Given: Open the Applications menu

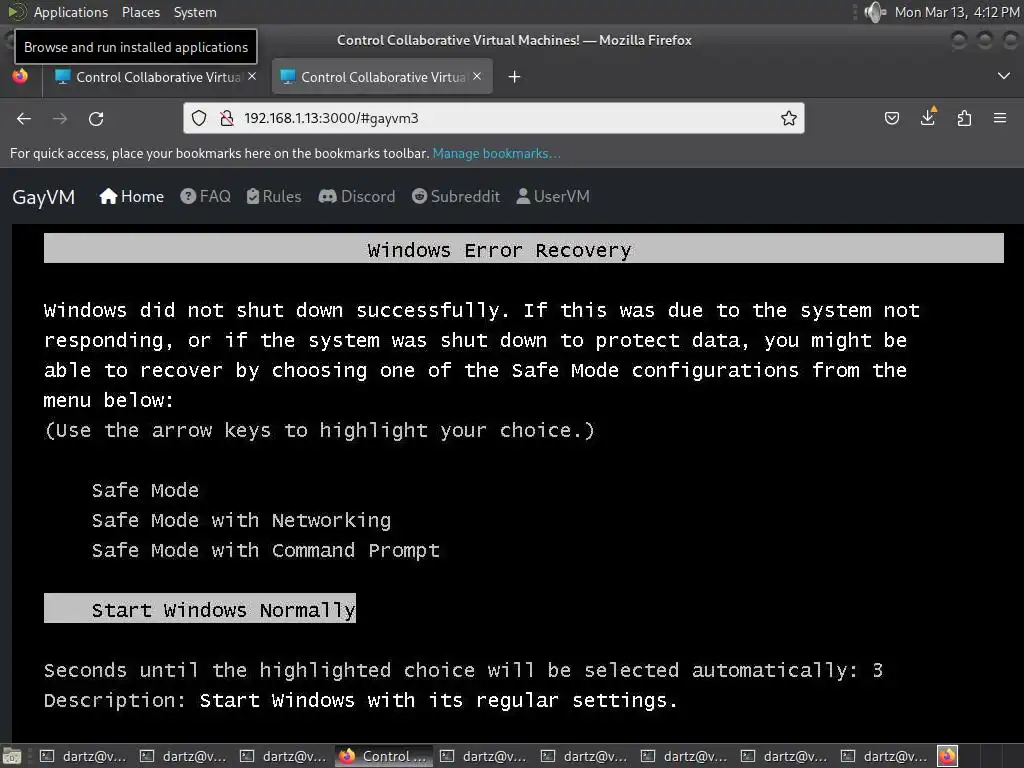Looking at the screenshot, I should (71, 12).
